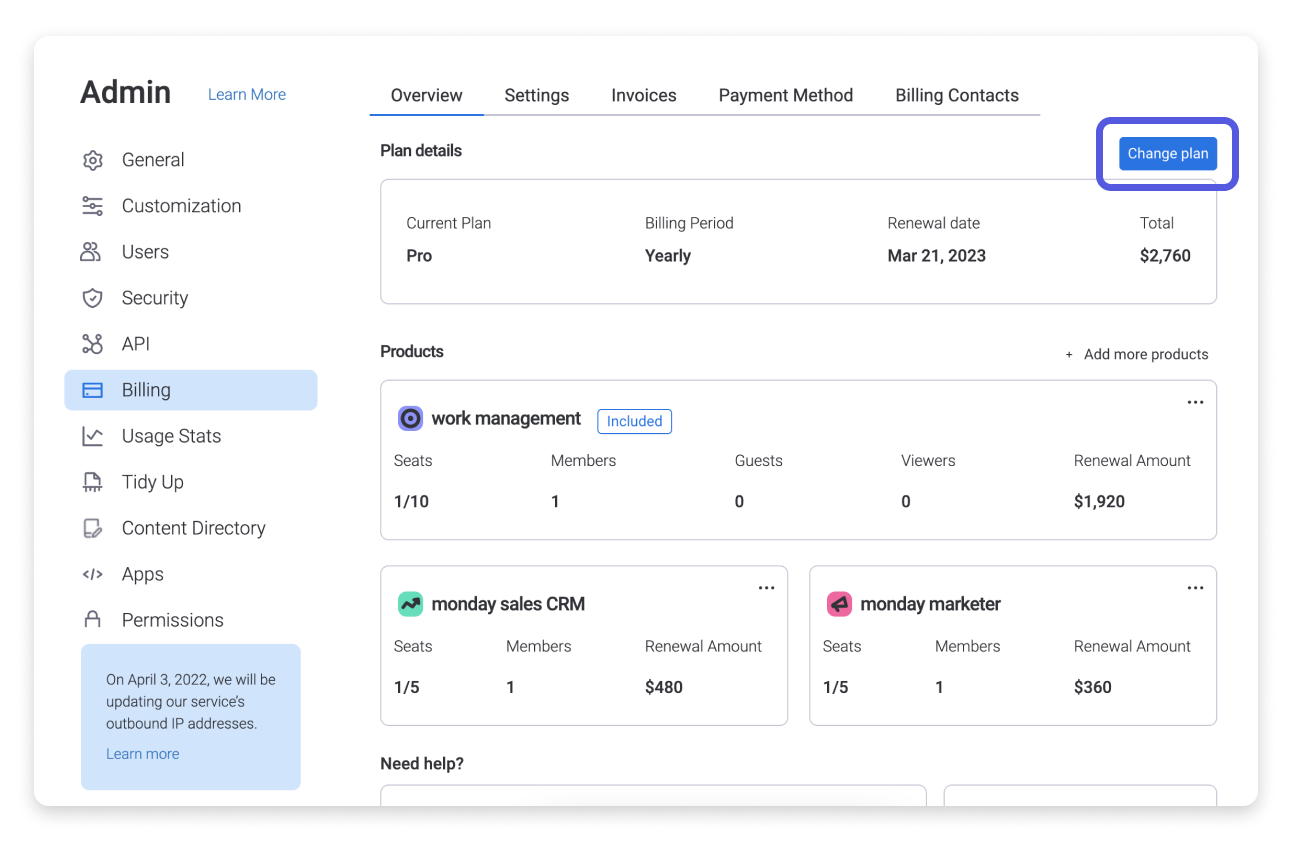Click the $360 renewal amount
The height and width of the screenshot is (842, 1291).
(1093, 688)
